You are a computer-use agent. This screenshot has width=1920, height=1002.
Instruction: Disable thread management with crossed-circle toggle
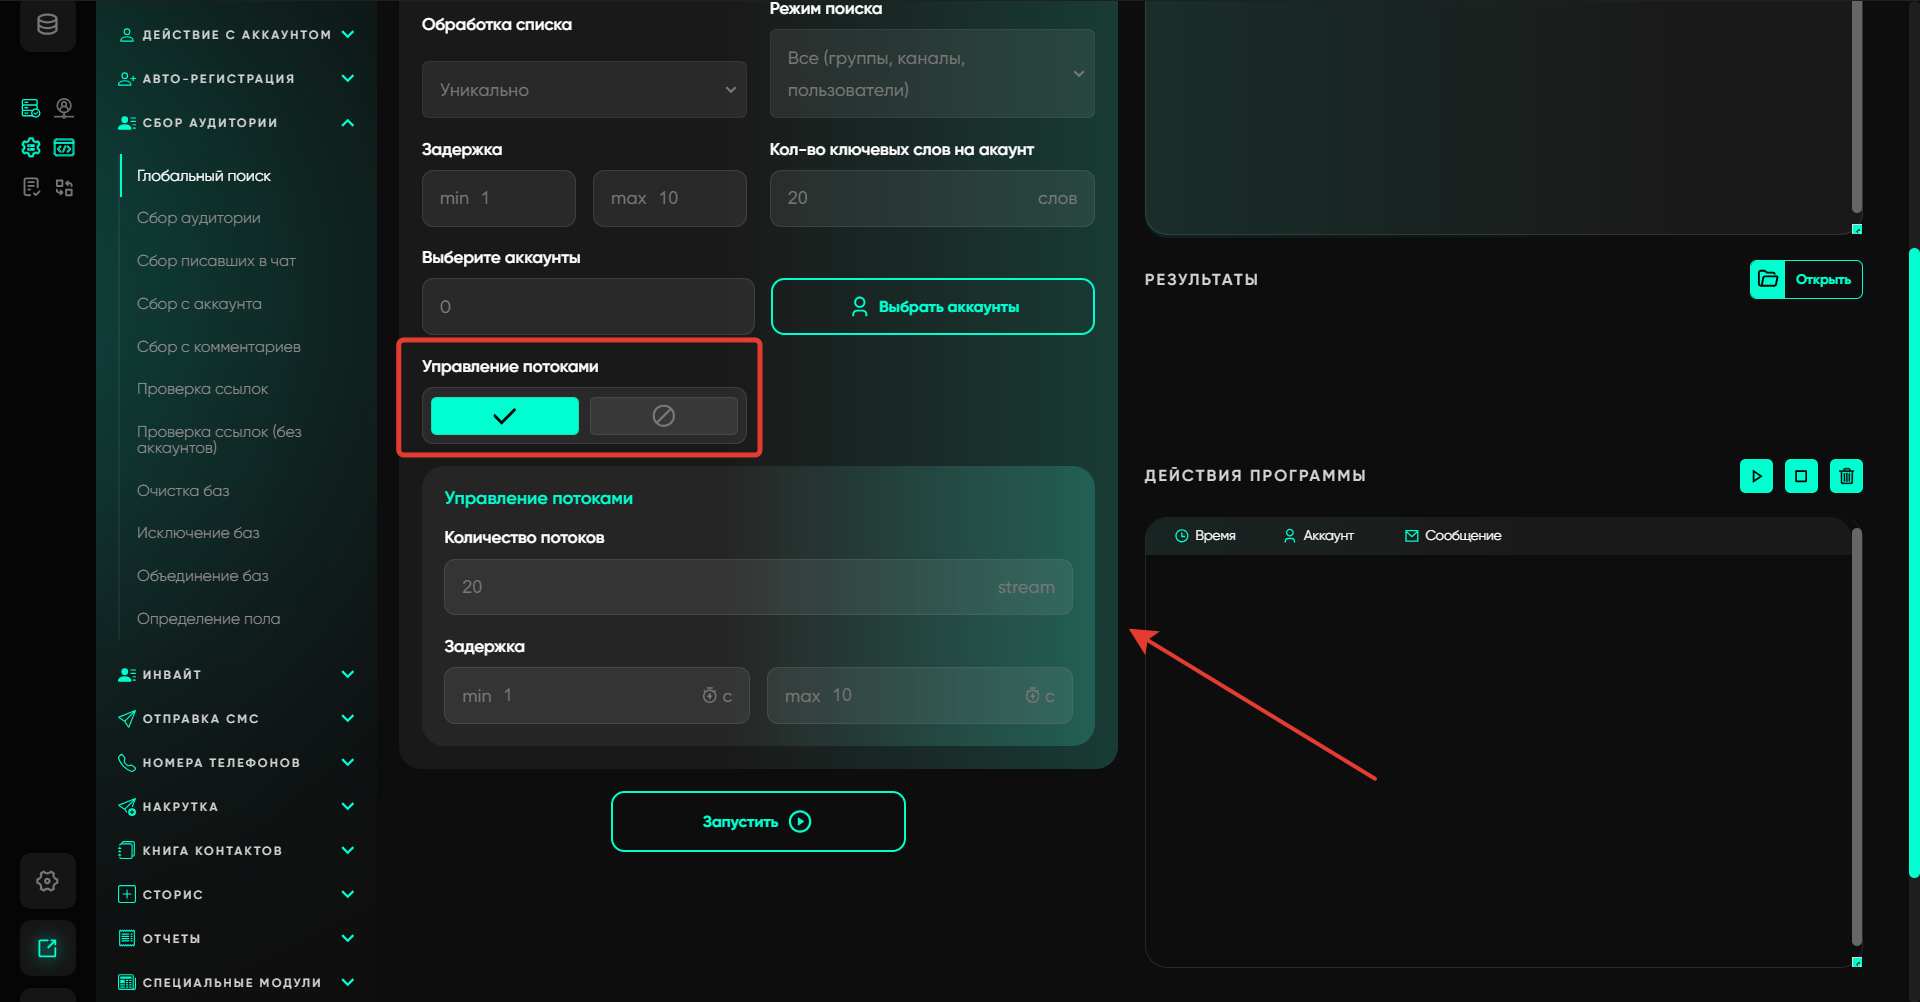pyautogui.click(x=663, y=416)
